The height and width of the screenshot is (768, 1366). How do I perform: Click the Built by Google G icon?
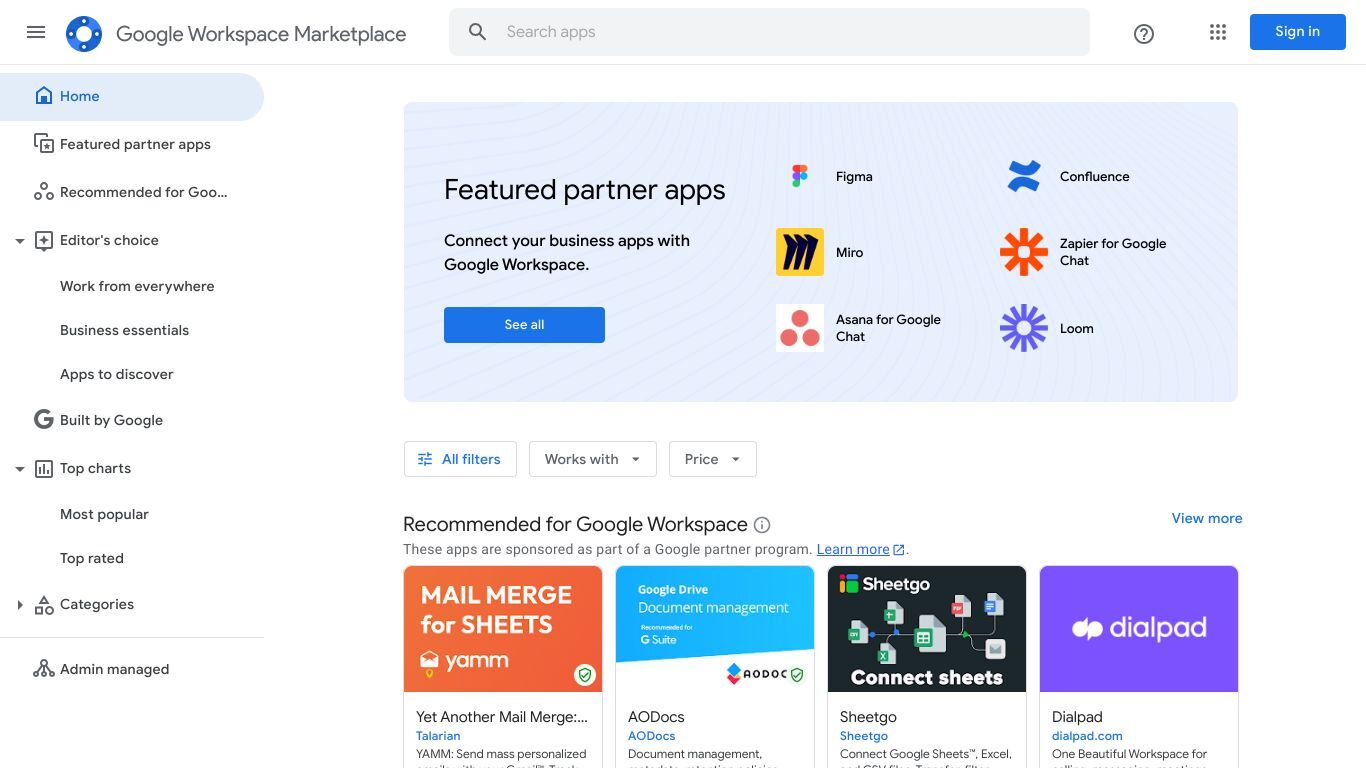pyautogui.click(x=44, y=420)
